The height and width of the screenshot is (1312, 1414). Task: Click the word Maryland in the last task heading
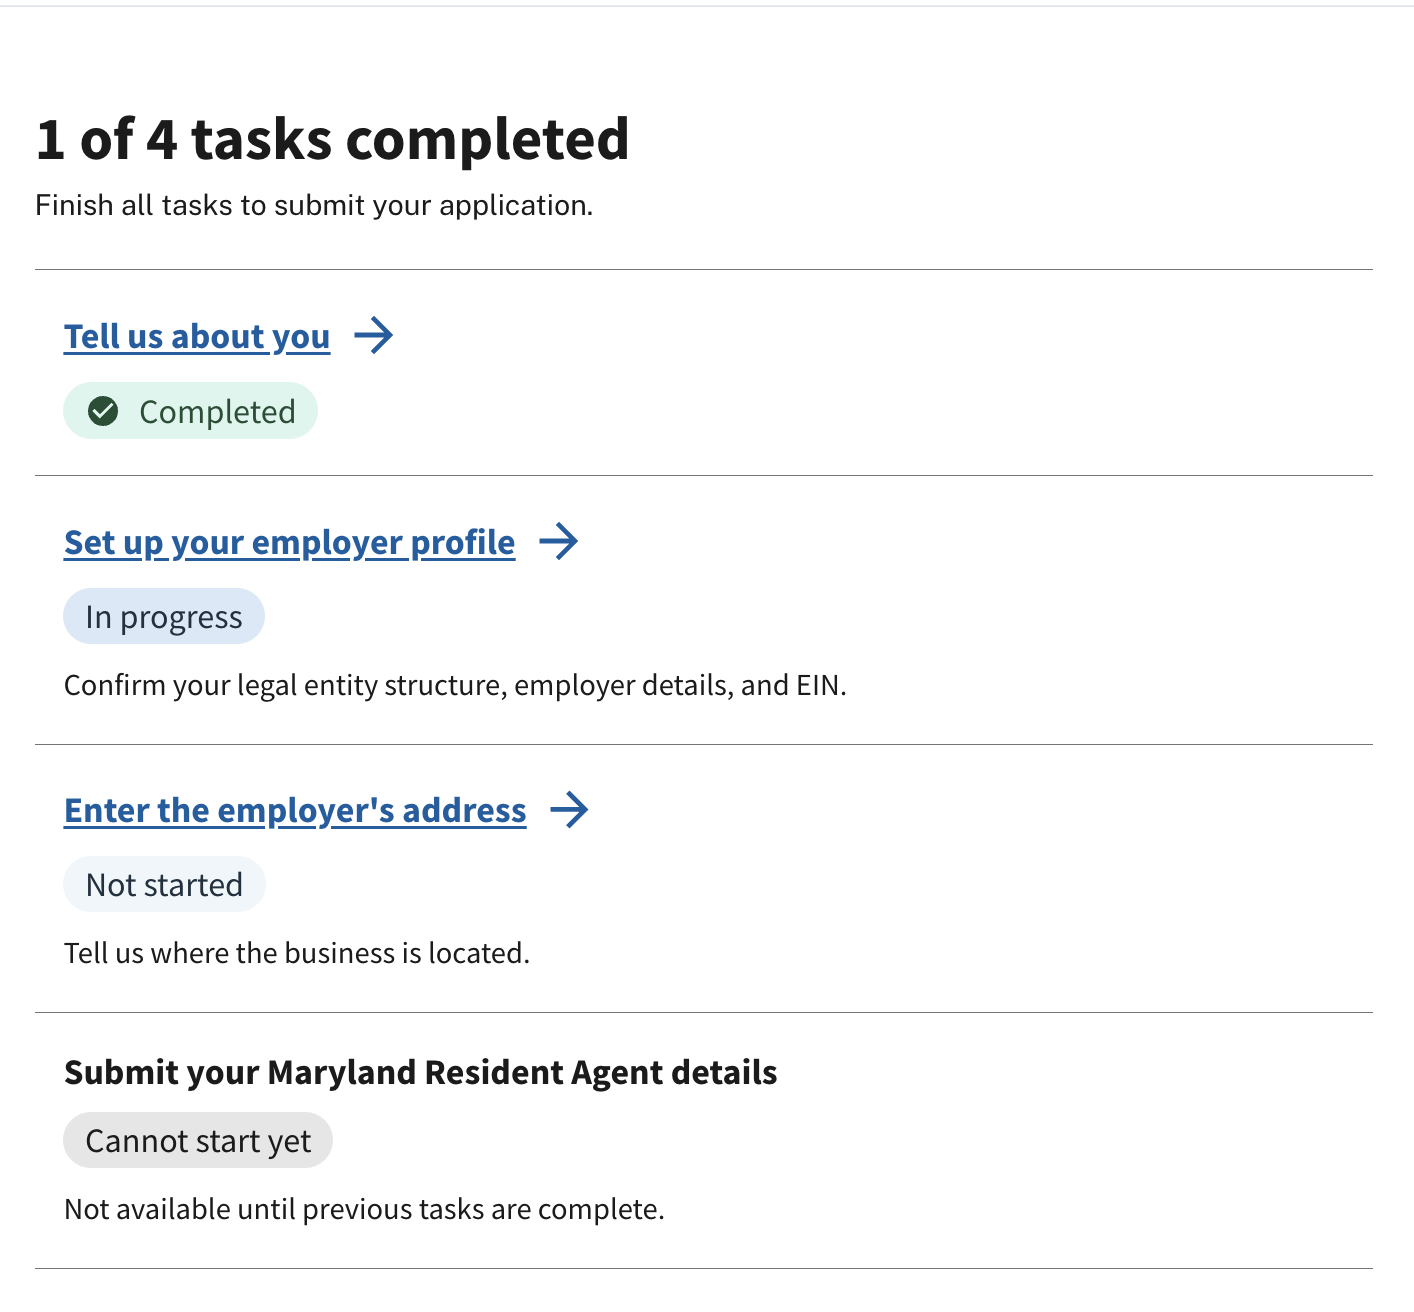pos(342,1073)
